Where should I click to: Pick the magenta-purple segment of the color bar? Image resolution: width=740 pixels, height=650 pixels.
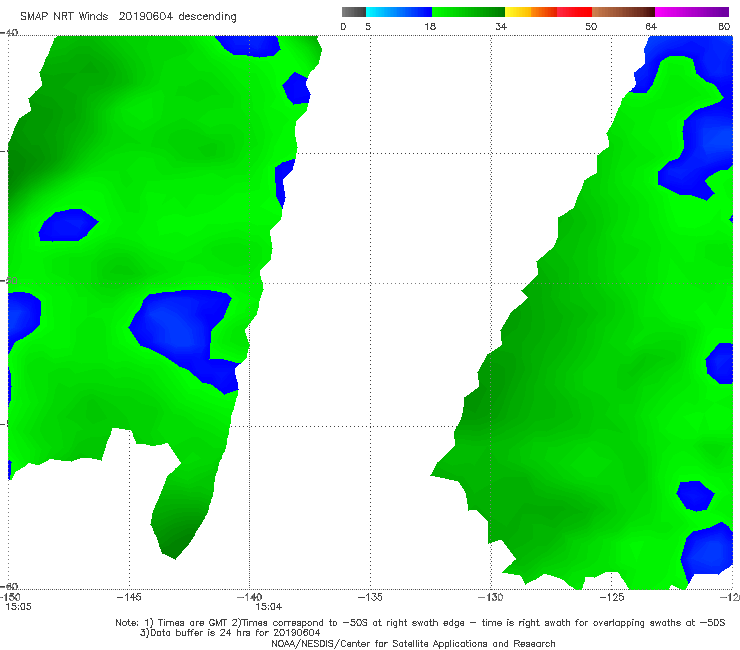pyautogui.click(x=692, y=12)
